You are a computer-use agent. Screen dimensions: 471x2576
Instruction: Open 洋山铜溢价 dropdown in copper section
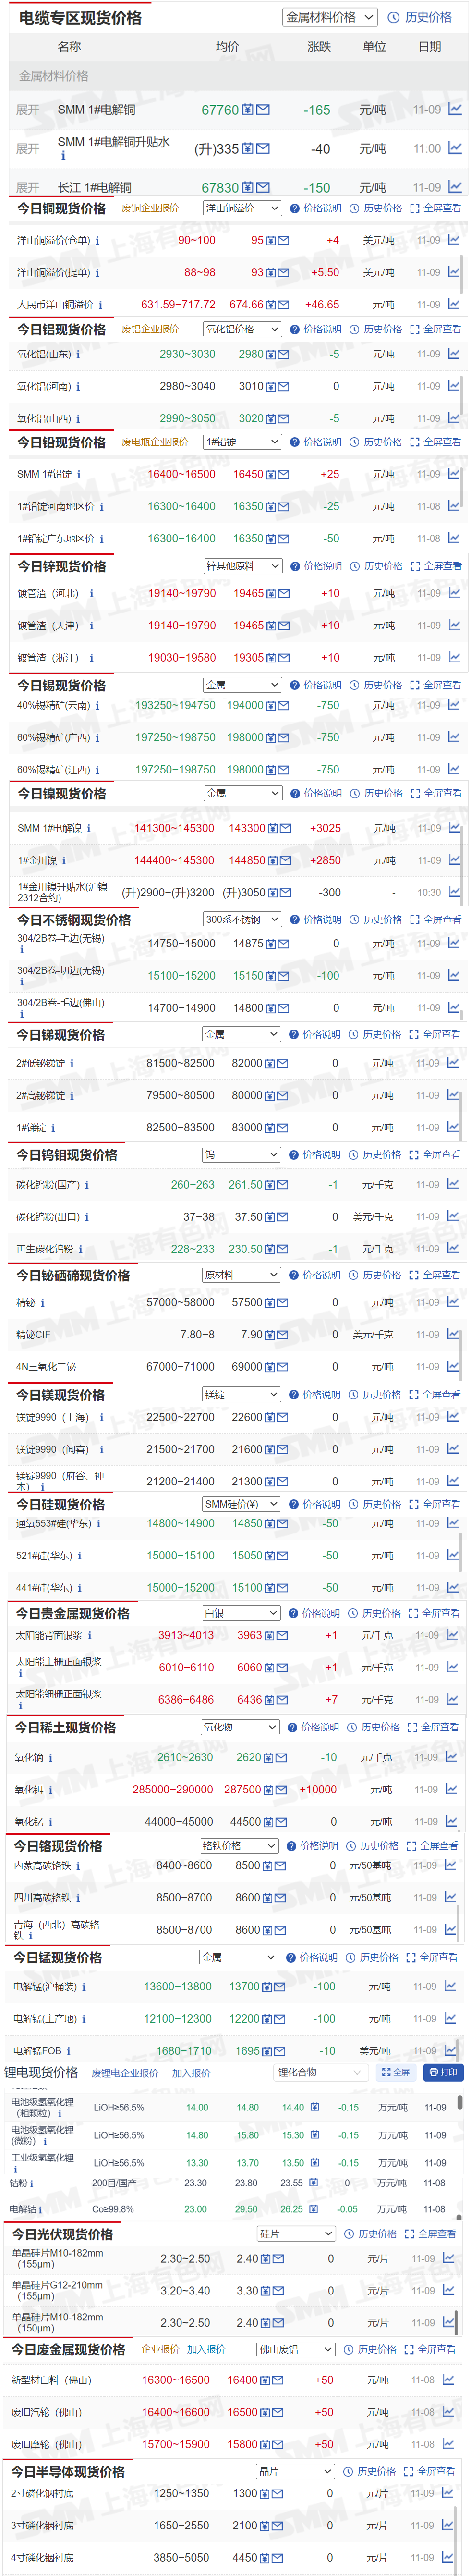(x=243, y=208)
